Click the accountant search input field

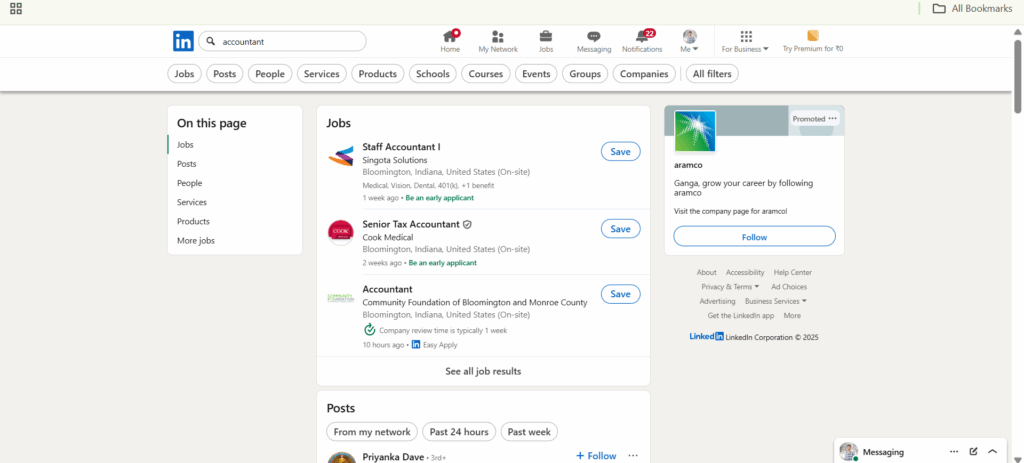290,42
